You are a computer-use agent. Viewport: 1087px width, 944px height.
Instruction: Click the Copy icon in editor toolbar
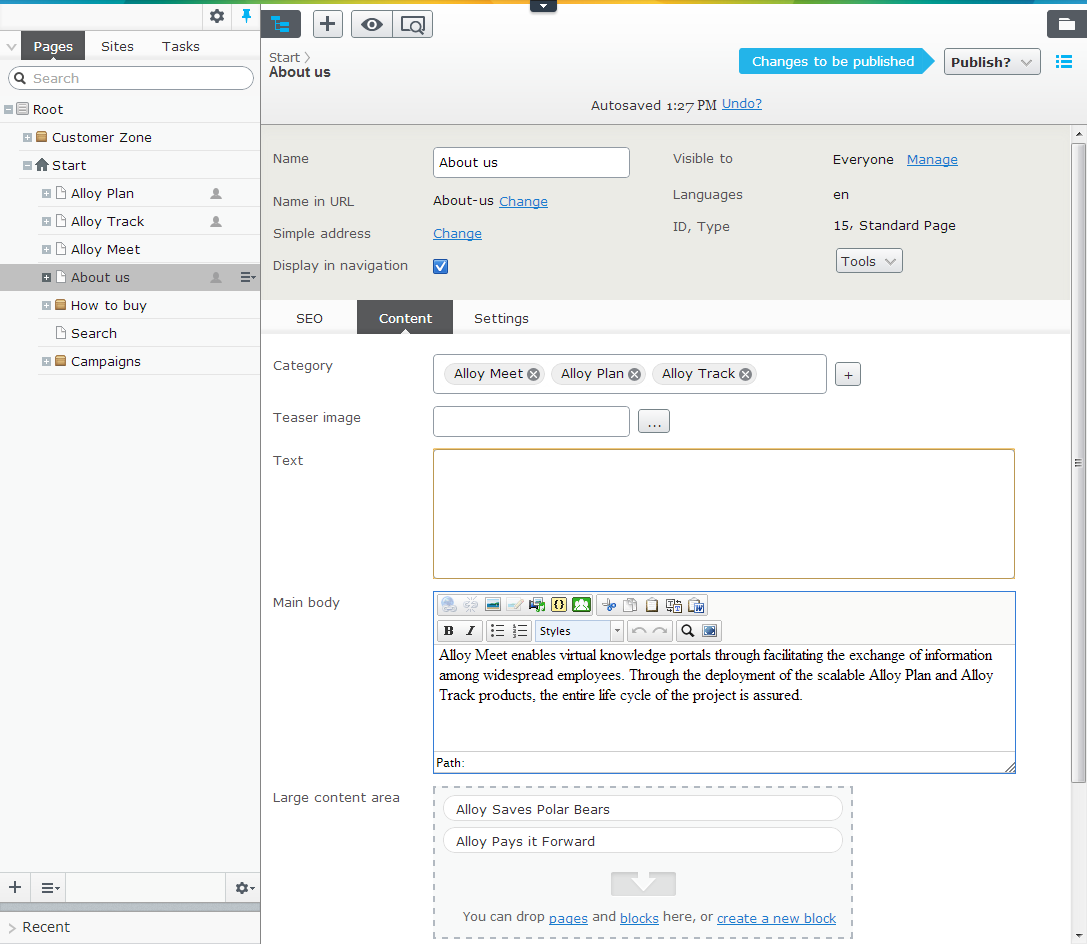tap(630, 605)
